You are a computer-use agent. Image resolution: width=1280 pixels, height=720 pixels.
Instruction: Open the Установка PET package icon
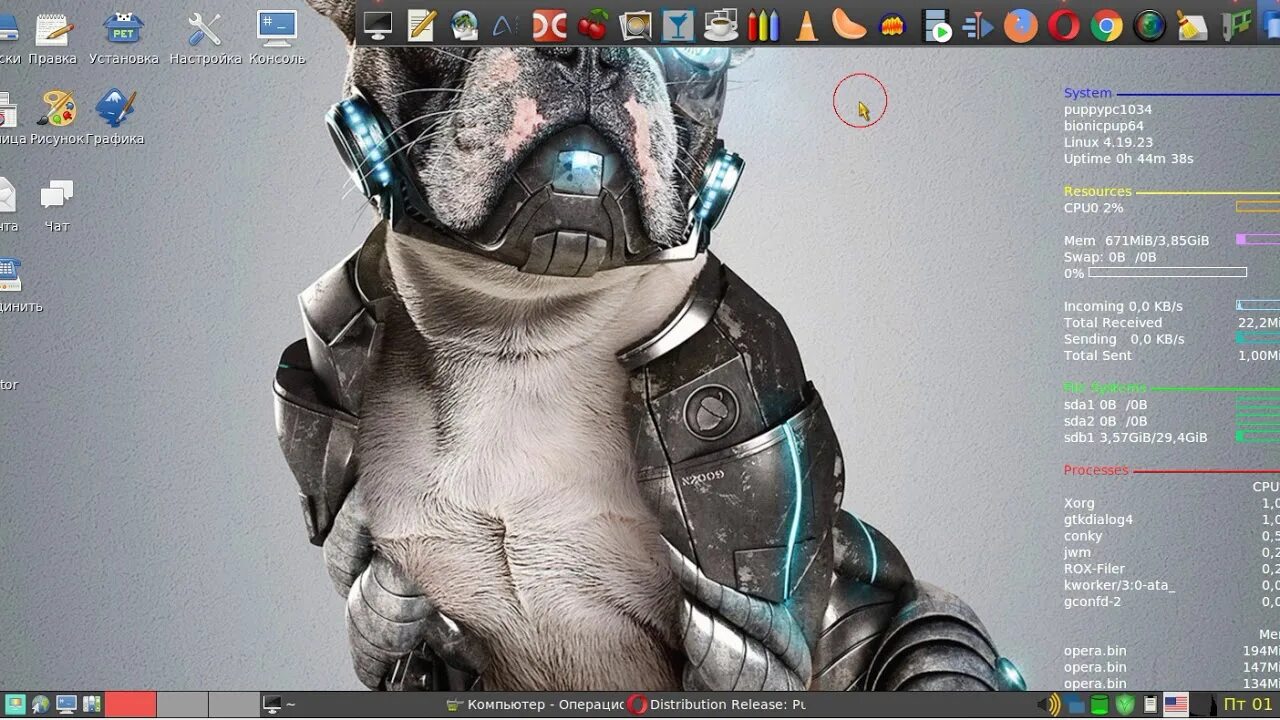[x=123, y=39]
